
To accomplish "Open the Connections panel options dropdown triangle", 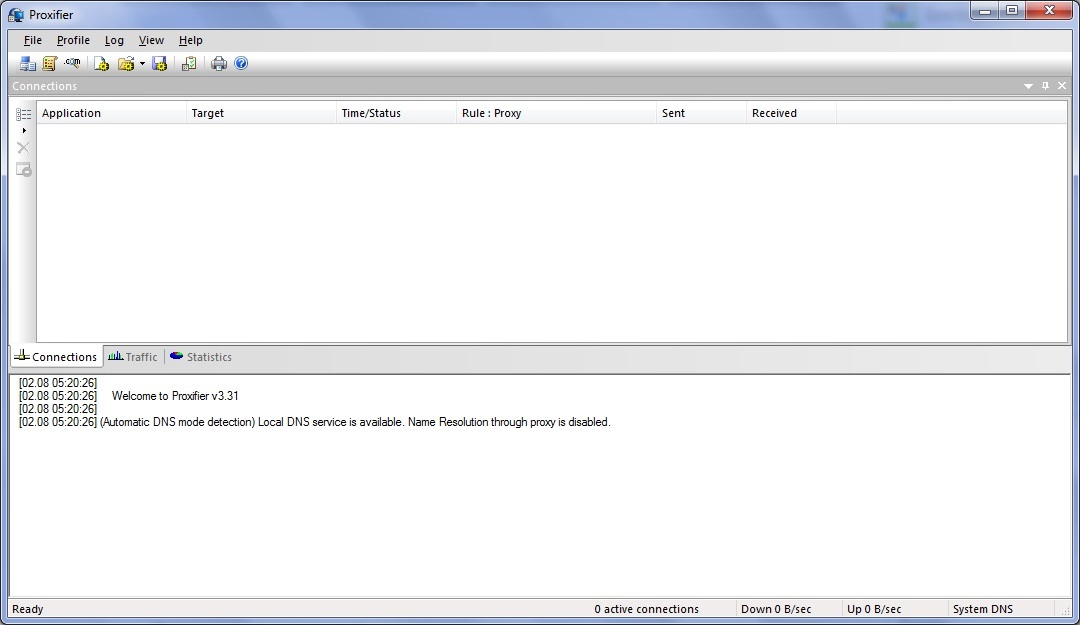I will point(1028,86).
